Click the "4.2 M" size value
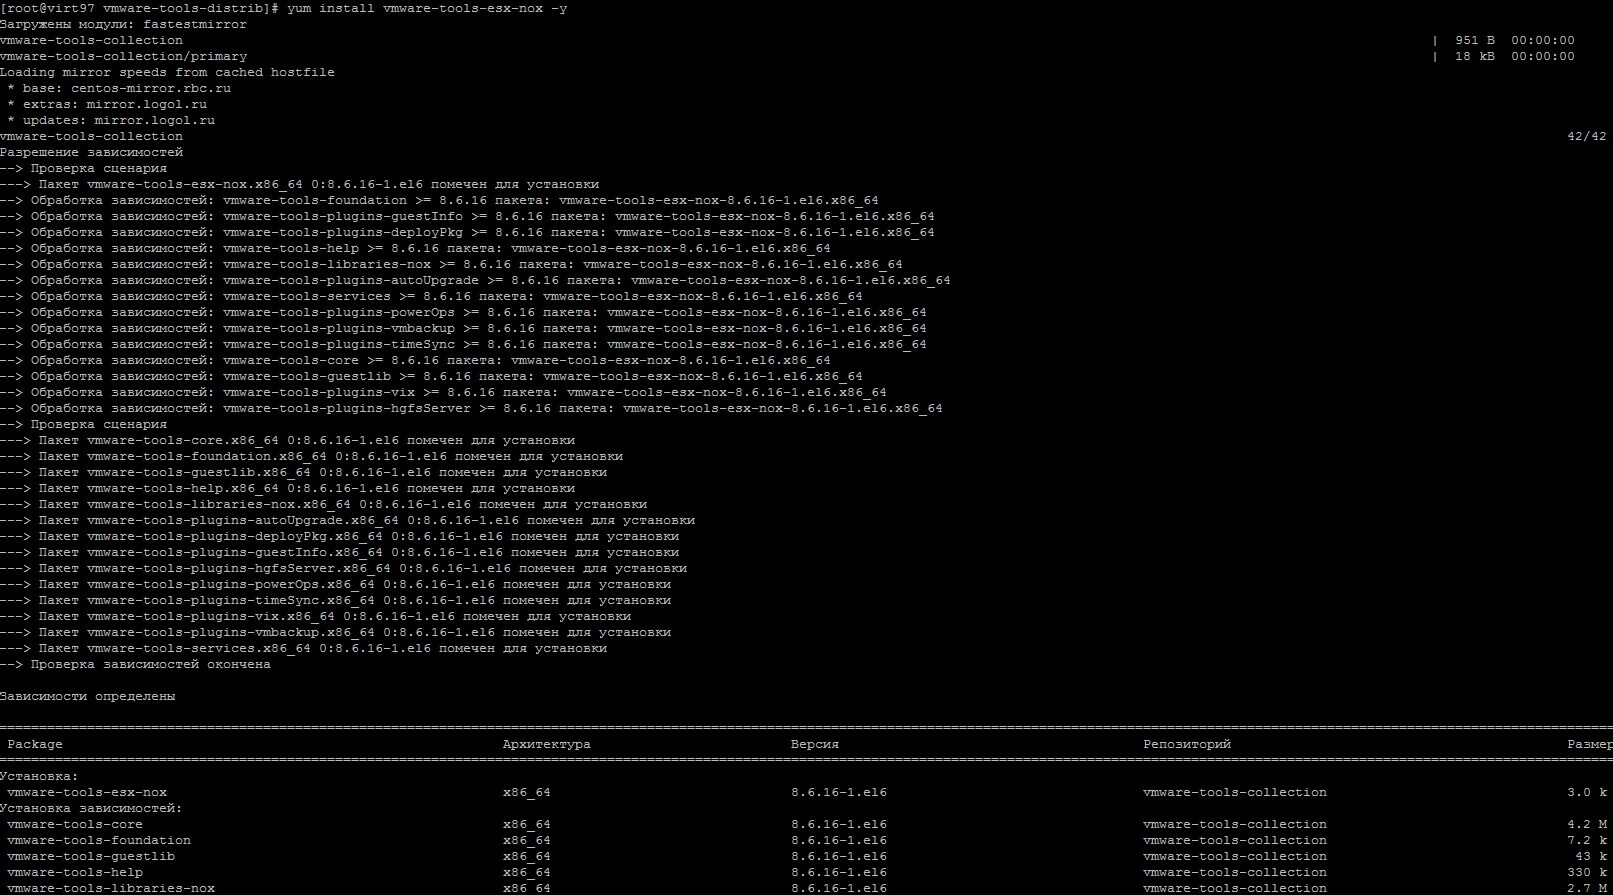The image size is (1613, 895). pyautogui.click(x=1587, y=824)
